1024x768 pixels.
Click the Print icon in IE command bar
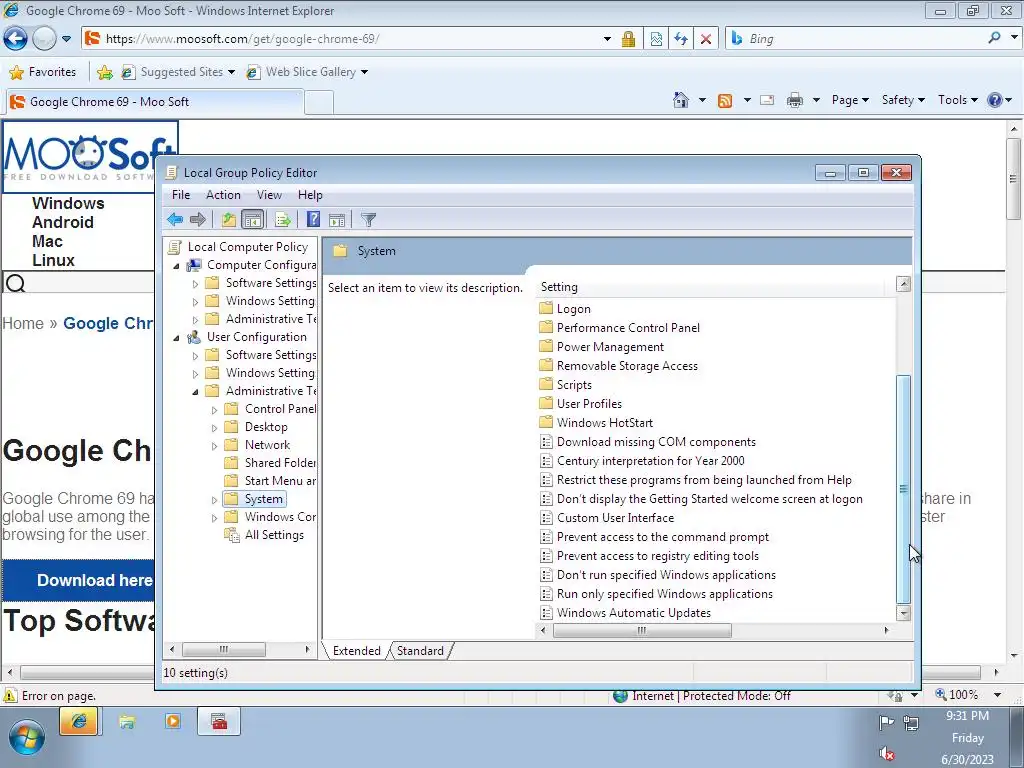795,100
